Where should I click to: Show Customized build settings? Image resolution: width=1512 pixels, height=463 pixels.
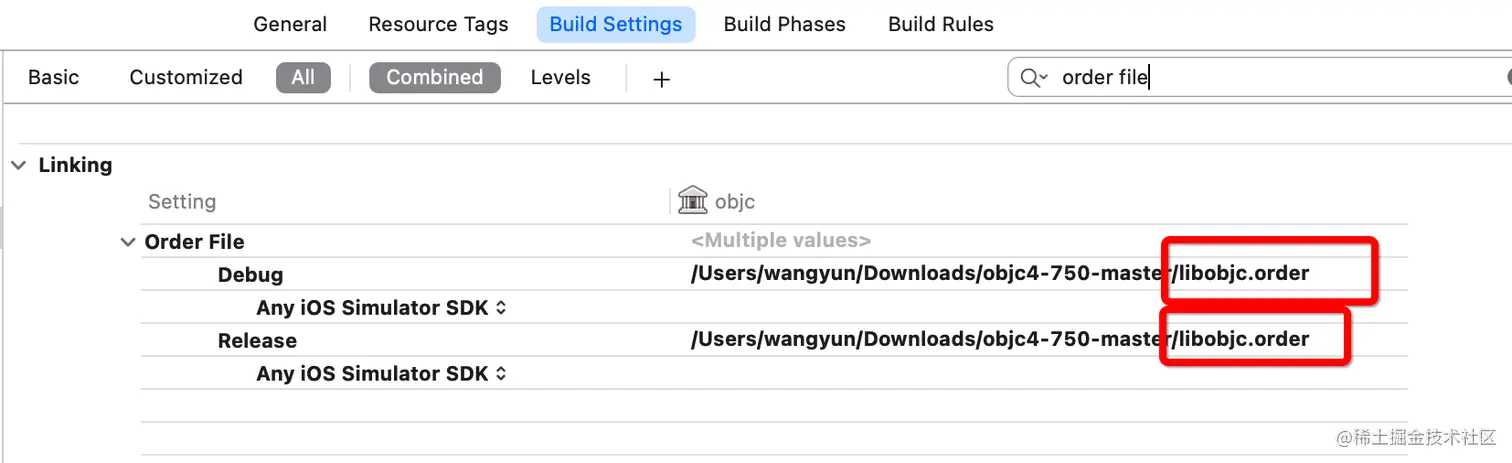click(186, 77)
